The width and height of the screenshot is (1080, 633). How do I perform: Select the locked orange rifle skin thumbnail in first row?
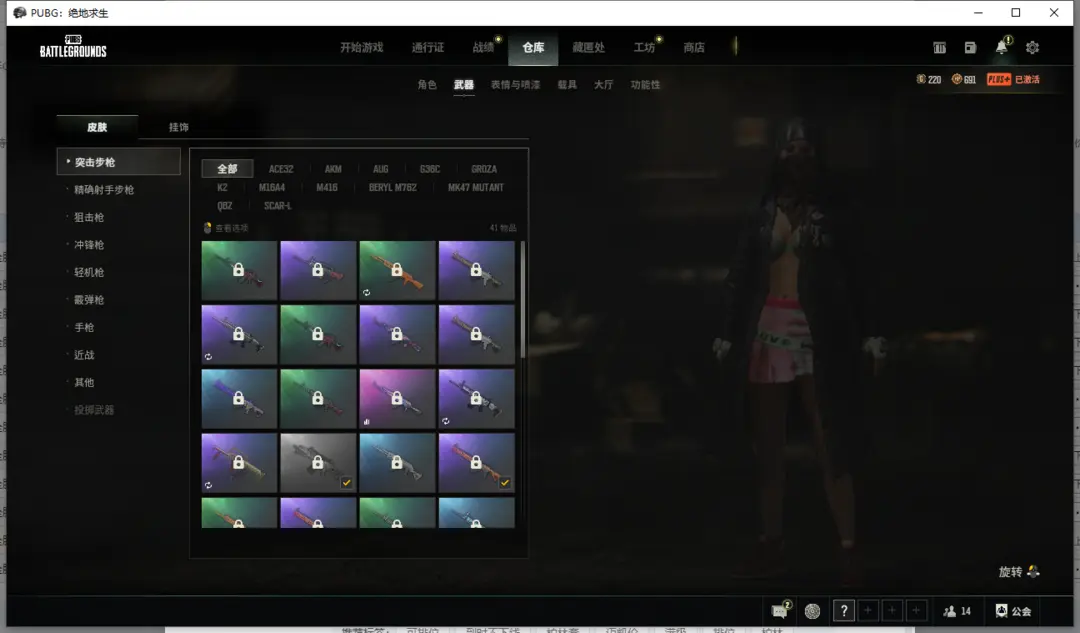pyautogui.click(x=397, y=270)
